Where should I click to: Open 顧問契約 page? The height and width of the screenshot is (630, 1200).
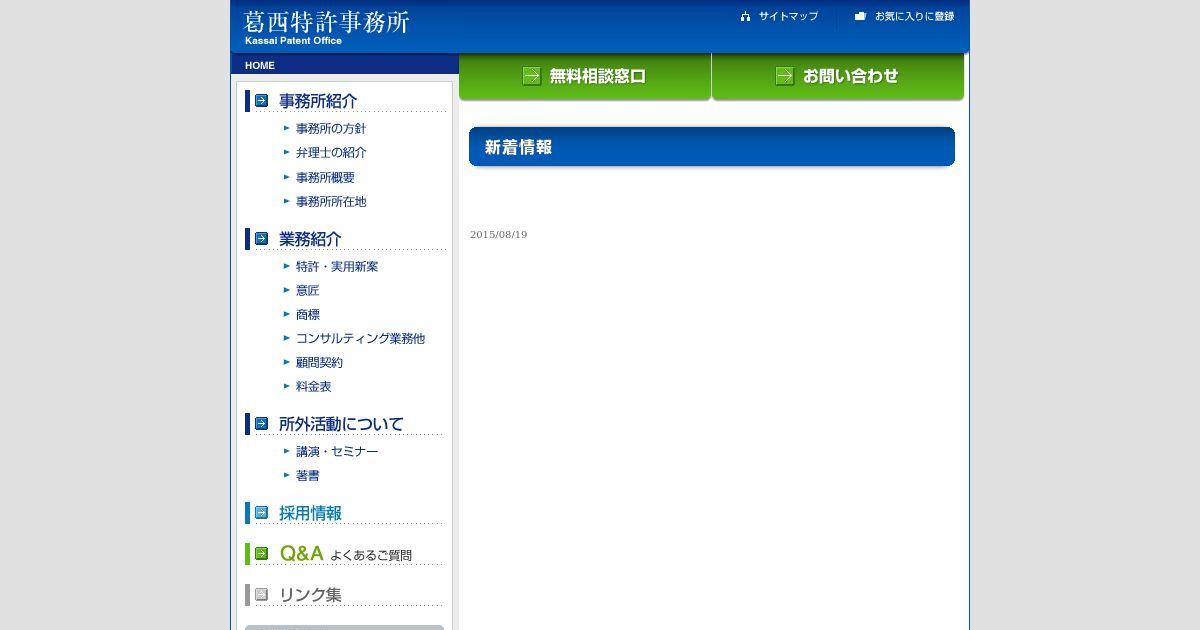click(x=319, y=363)
